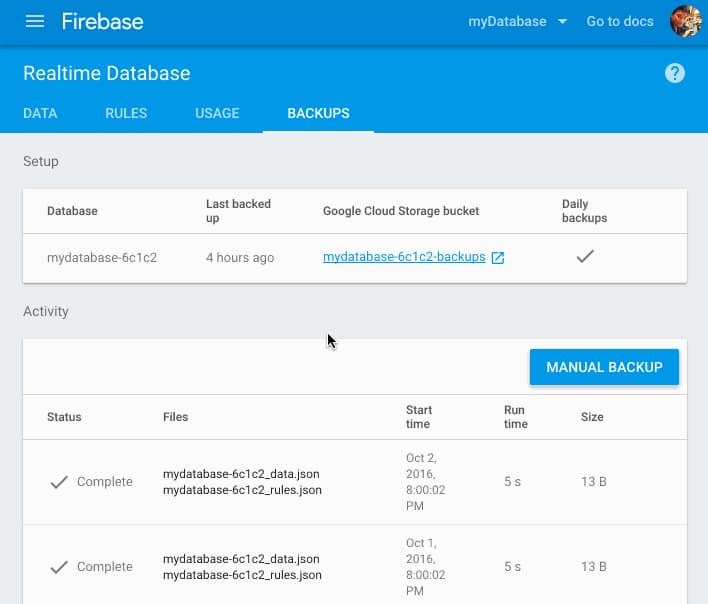708x604 pixels.
Task: Click the Daily backups column header
Action: 584,211
